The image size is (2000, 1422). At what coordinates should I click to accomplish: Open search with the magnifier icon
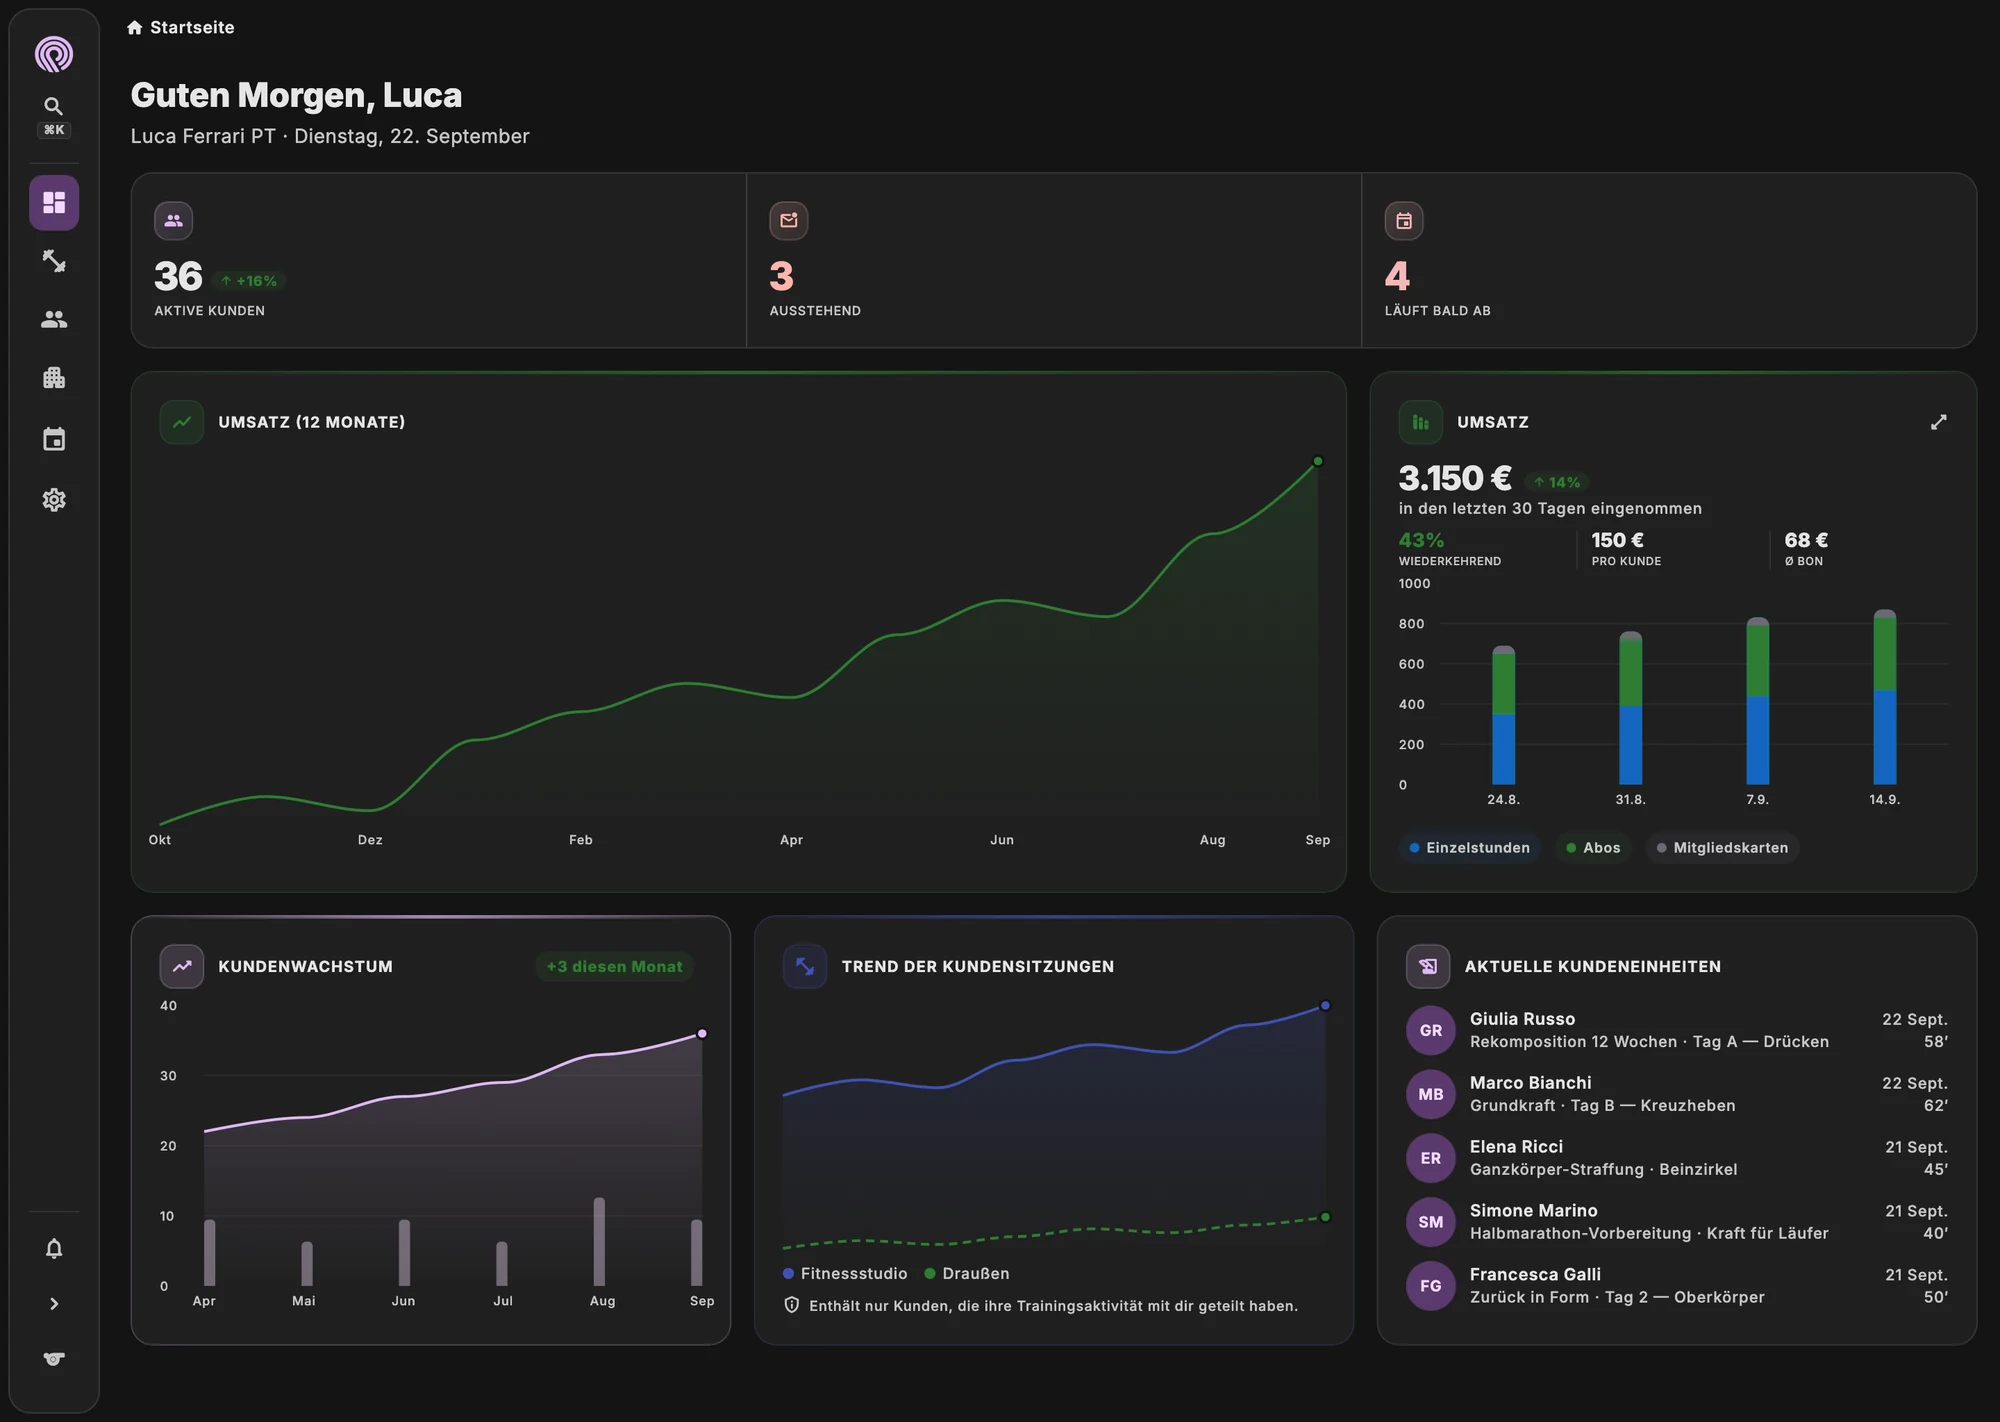click(54, 106)
